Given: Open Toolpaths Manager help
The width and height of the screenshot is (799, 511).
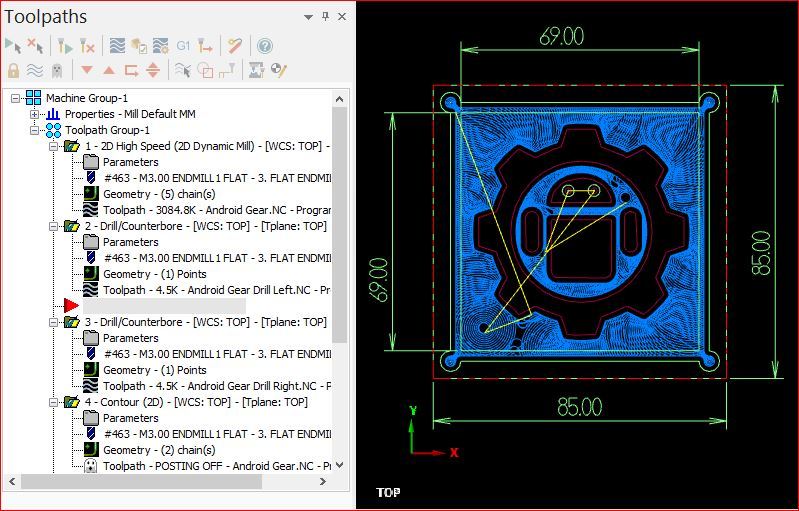Looking at the screenshot, I should tap(265, 46).
